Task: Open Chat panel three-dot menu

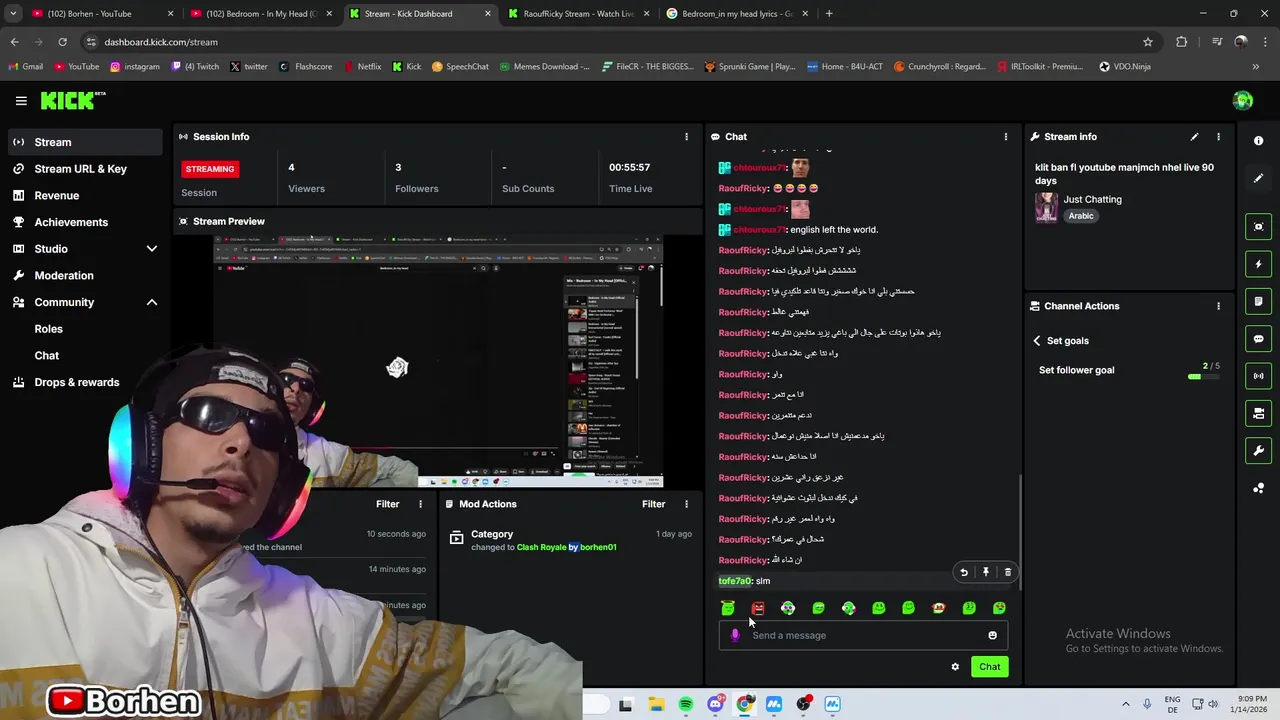Action: [x=1006, y=136]
